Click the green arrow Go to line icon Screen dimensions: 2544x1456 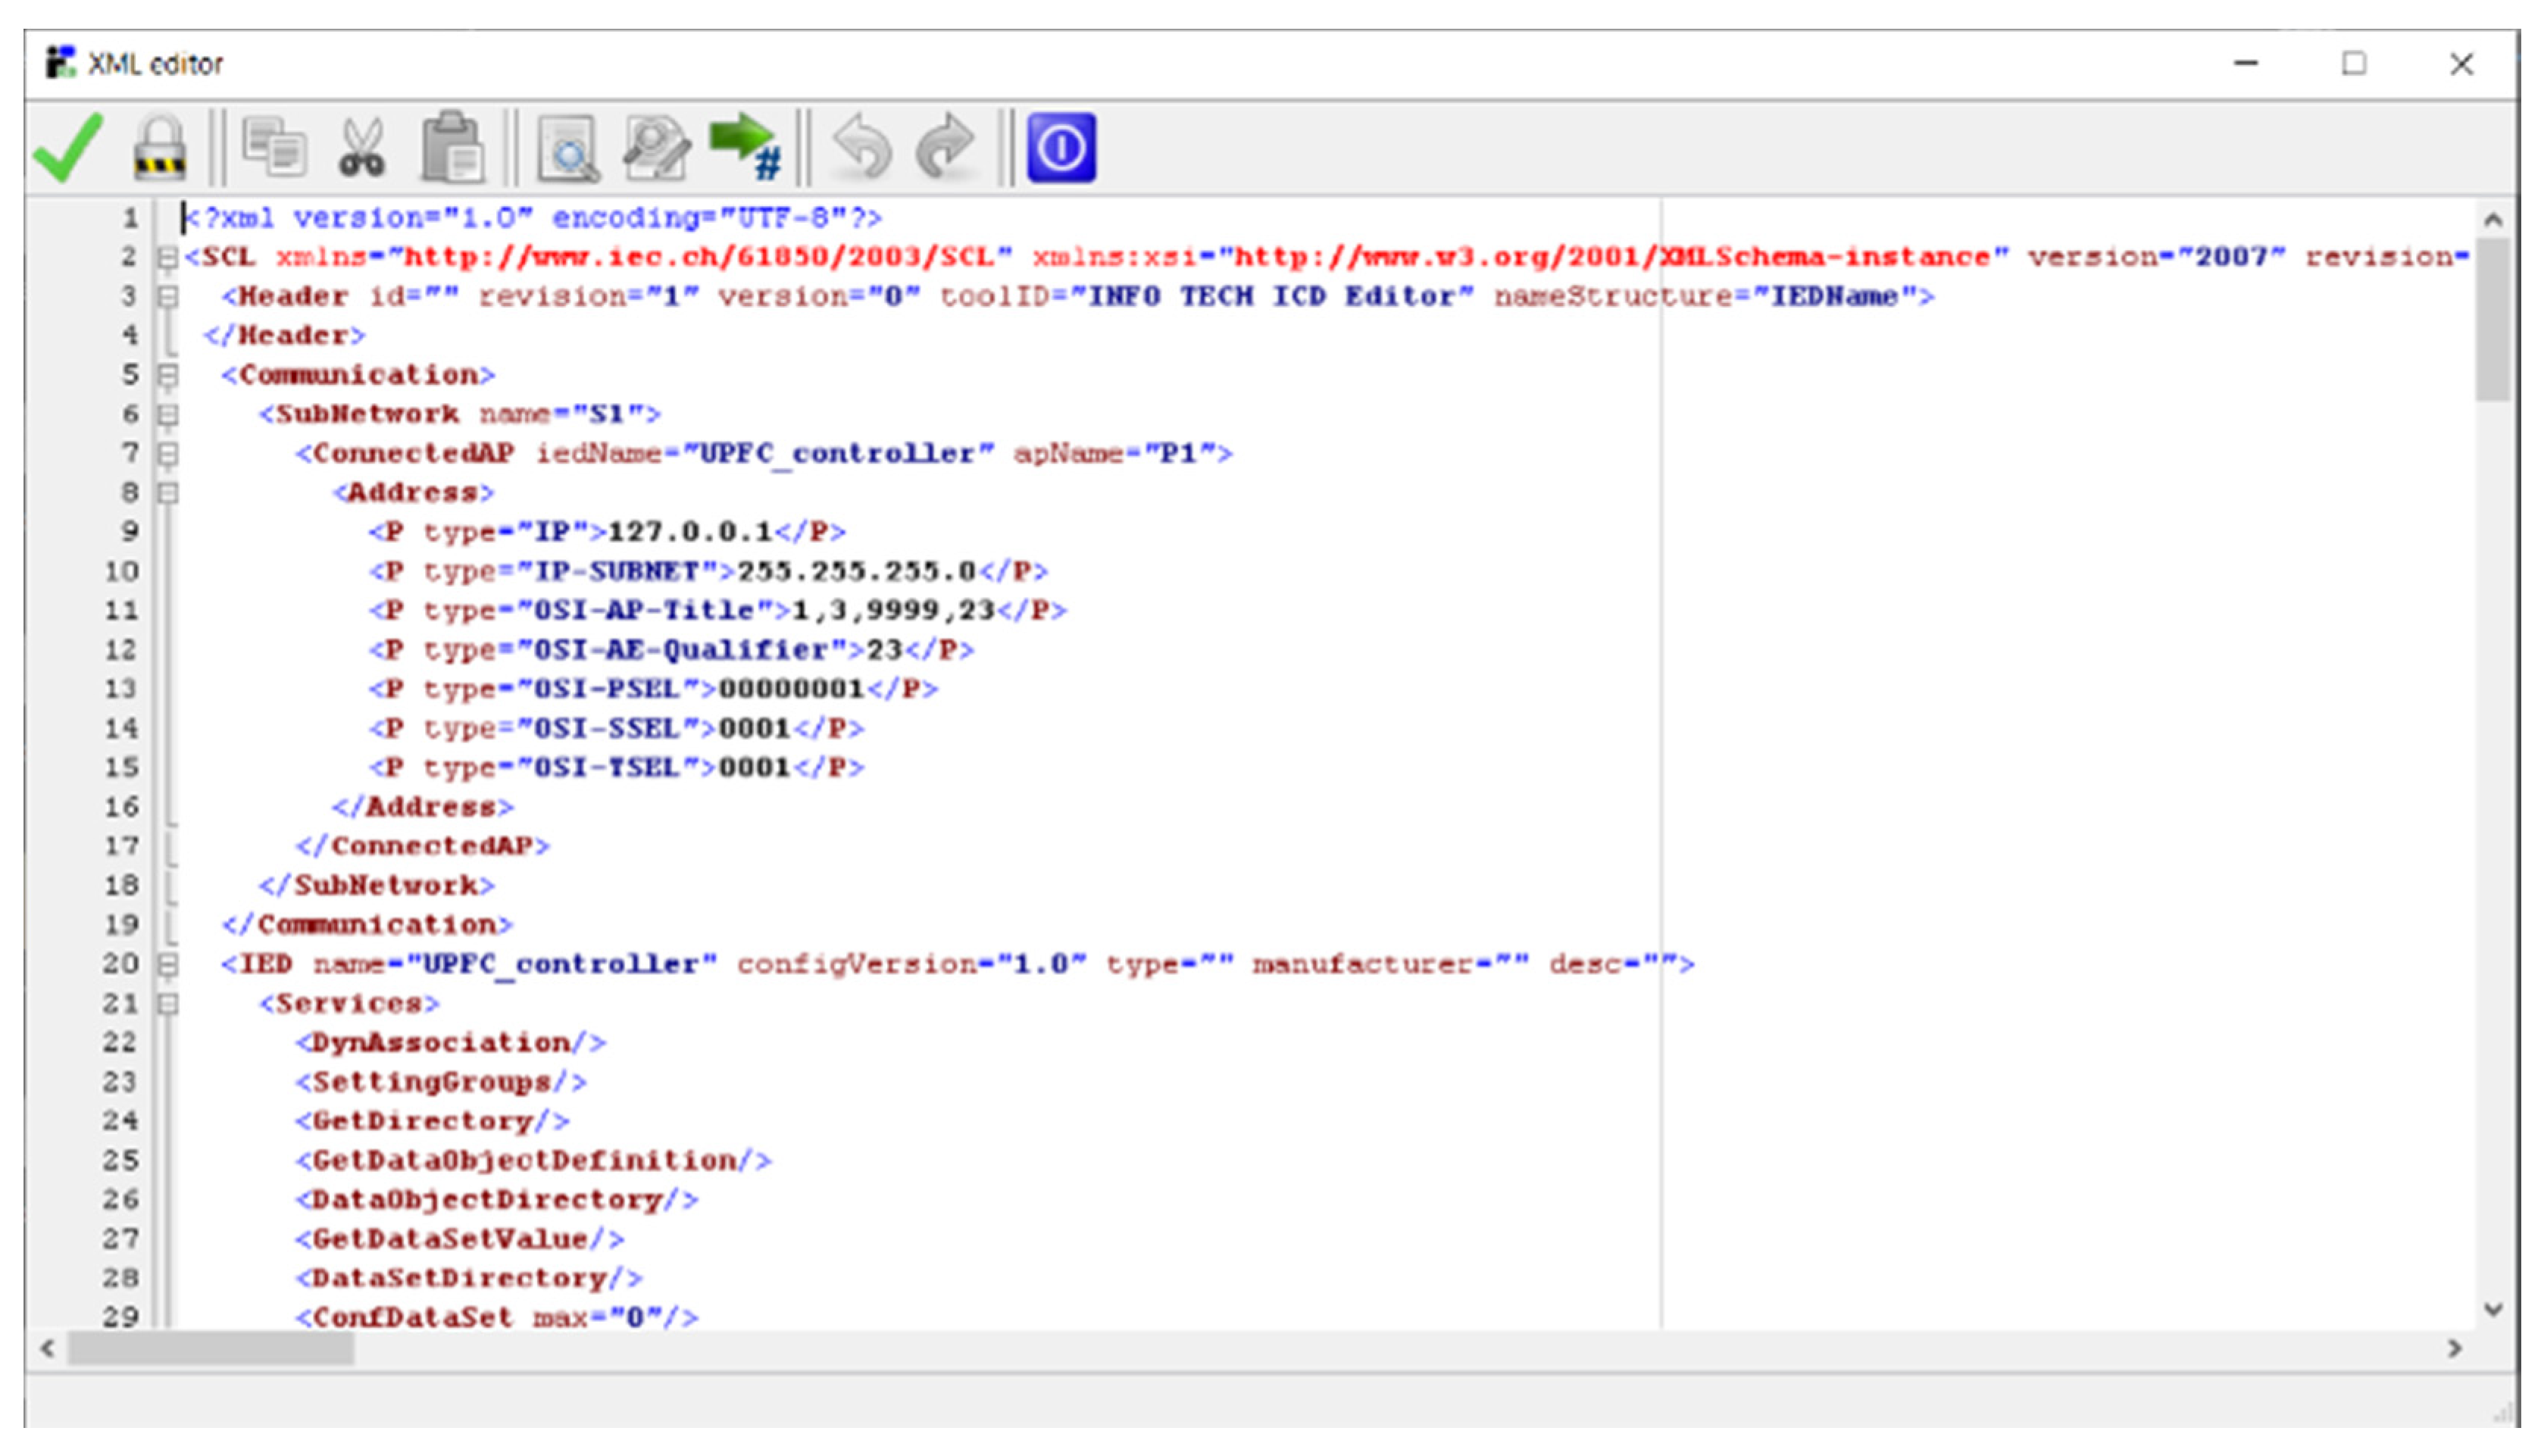[745, 148]
